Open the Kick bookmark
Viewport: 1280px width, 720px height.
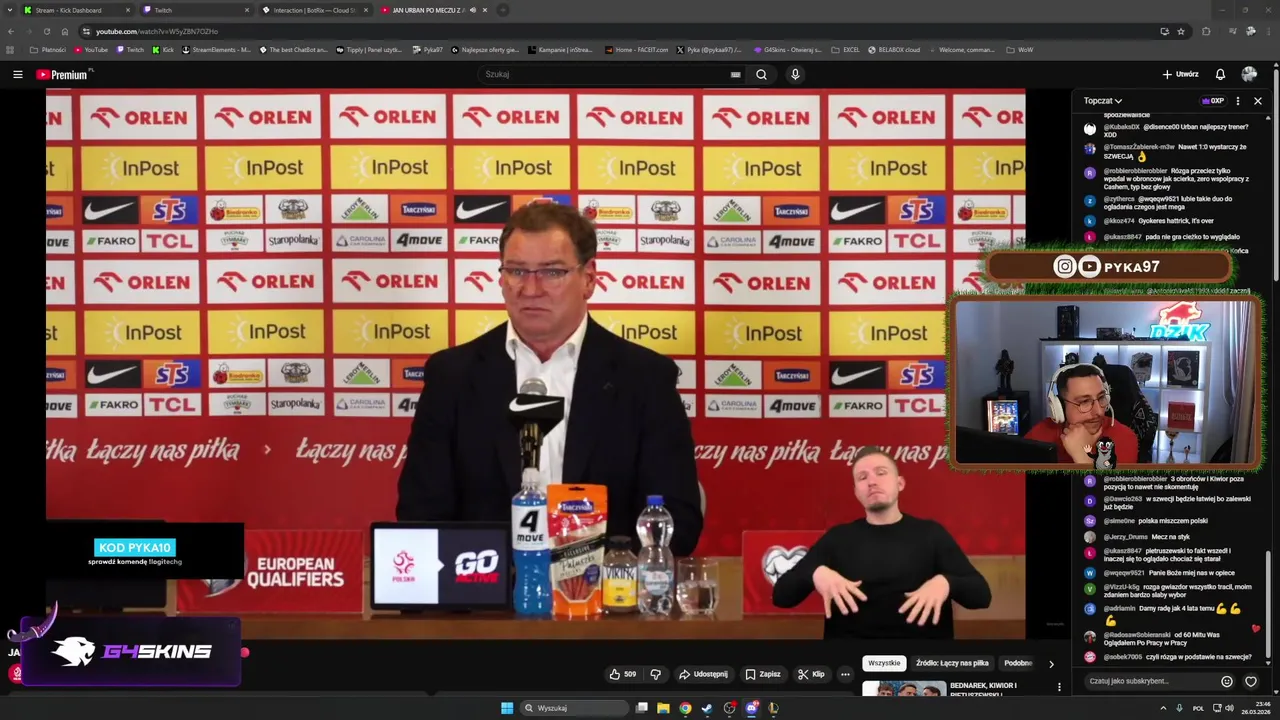[163, 49]
